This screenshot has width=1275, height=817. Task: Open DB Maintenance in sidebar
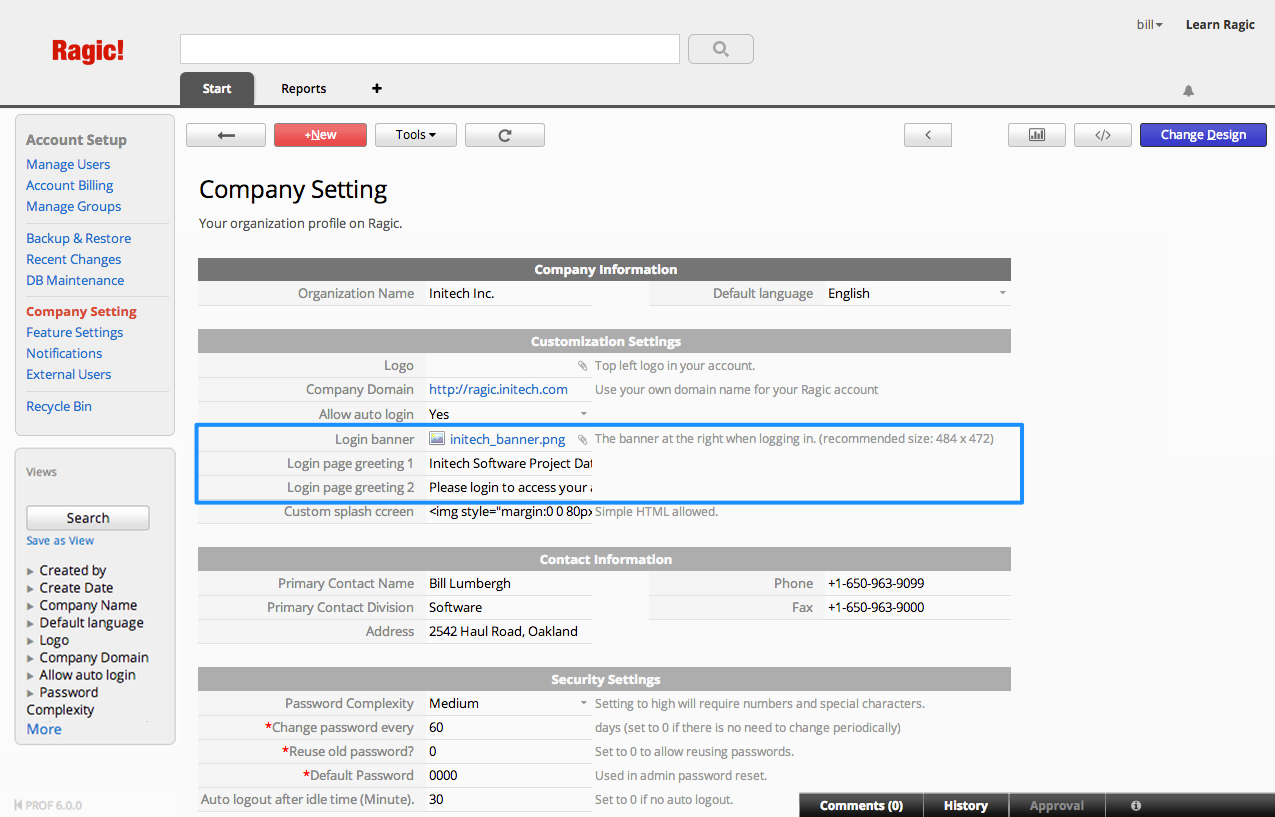click(x=75, y=281)
